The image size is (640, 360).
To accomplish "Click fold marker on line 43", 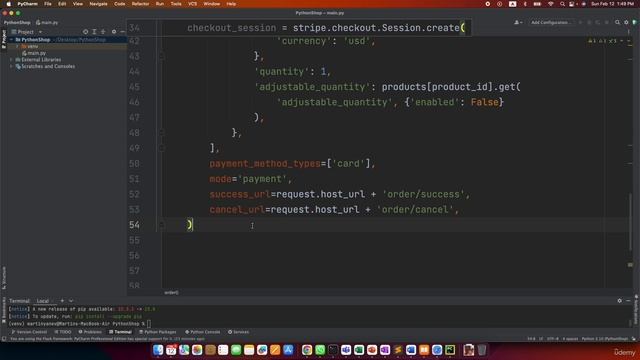I will click(162, 56).
